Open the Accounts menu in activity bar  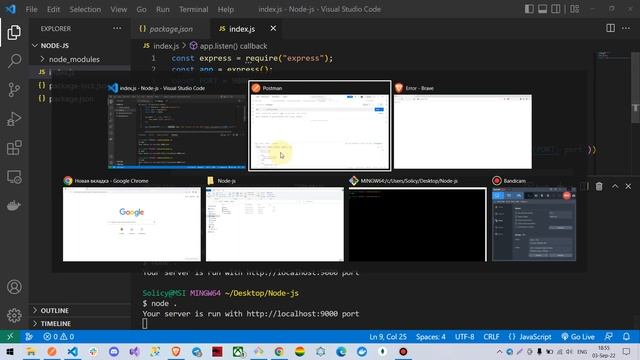coord(14,287)
